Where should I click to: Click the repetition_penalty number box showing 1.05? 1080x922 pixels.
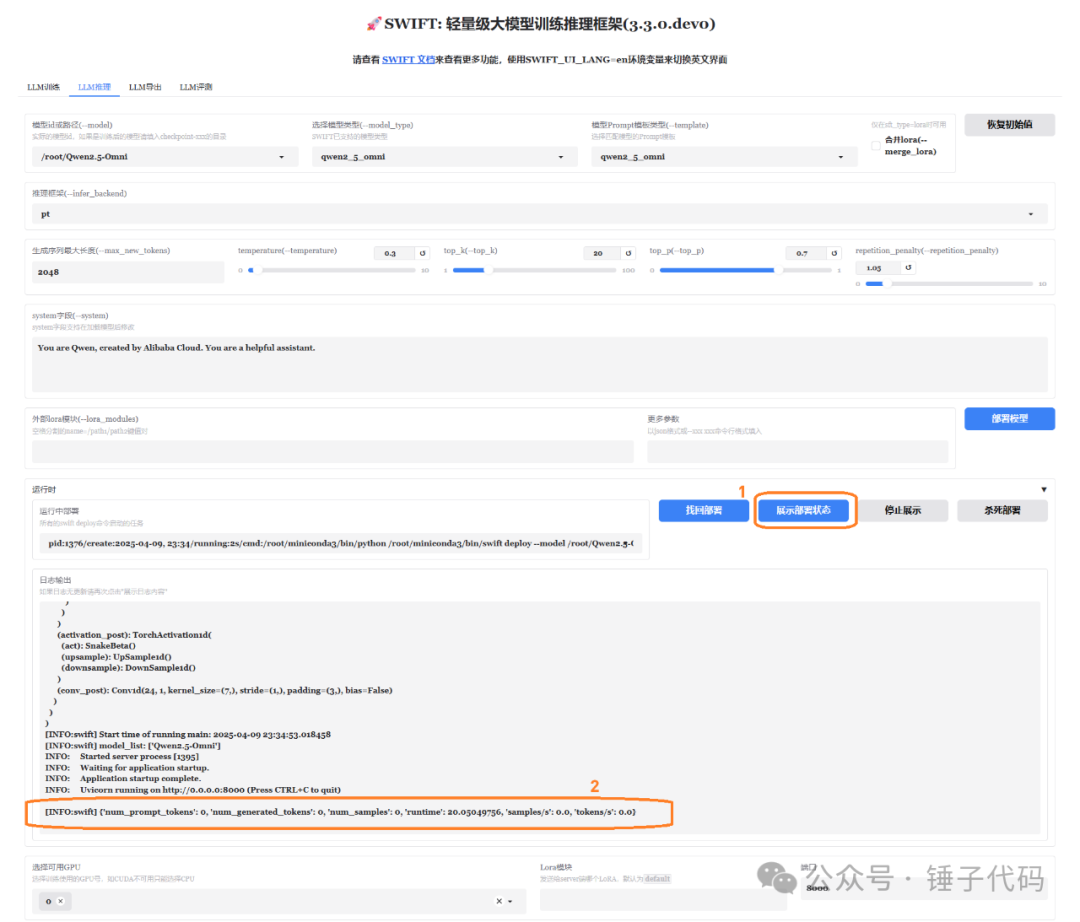pyautogui.click(x=878, y=267)
